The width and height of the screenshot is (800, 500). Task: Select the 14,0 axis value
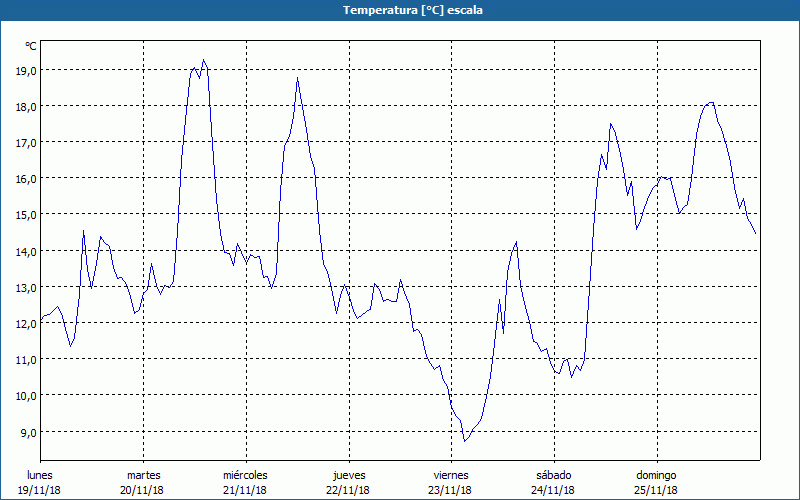tap(27, 252)
